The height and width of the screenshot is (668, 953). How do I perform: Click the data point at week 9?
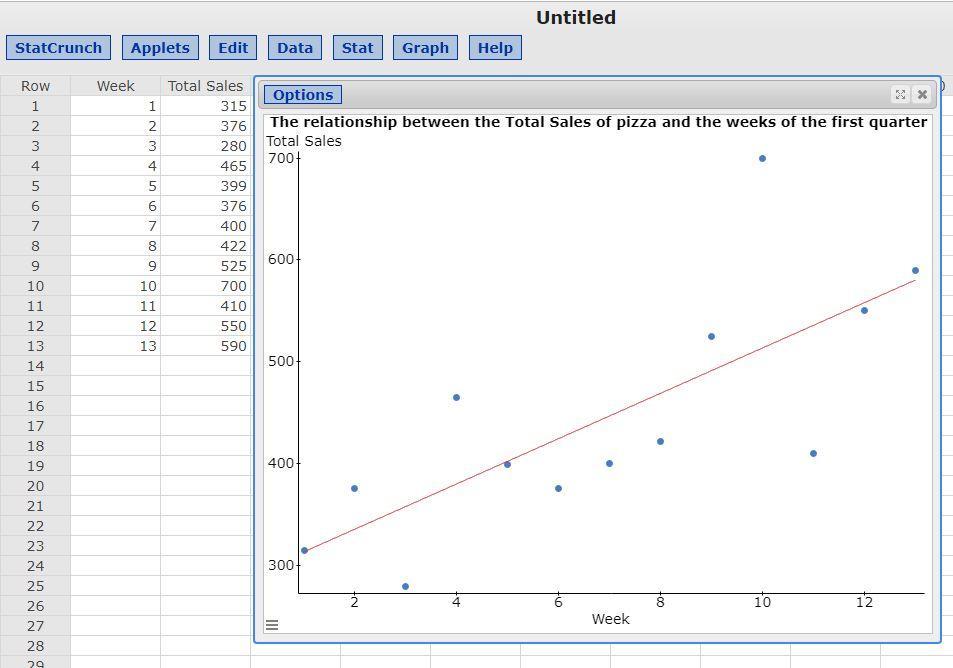click(711, 337)
